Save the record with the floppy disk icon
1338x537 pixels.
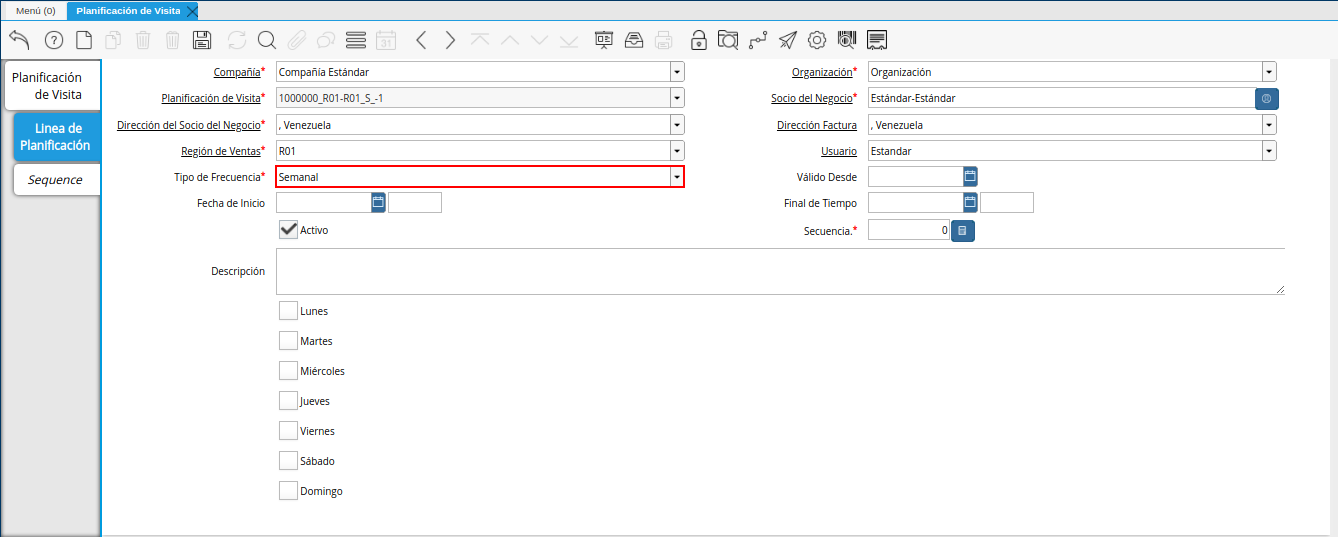pos(202,40)
